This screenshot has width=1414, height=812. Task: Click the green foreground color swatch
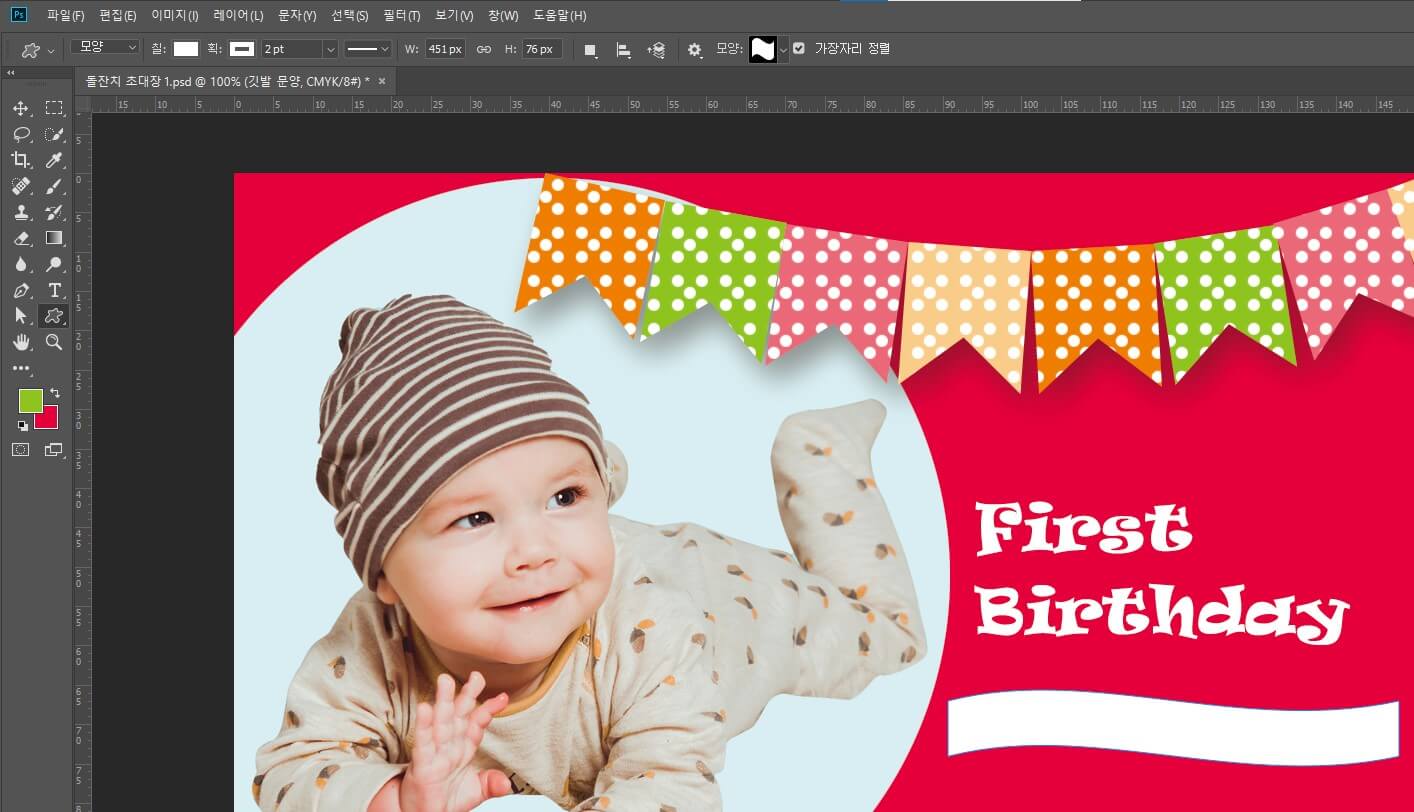click(31, 401)
